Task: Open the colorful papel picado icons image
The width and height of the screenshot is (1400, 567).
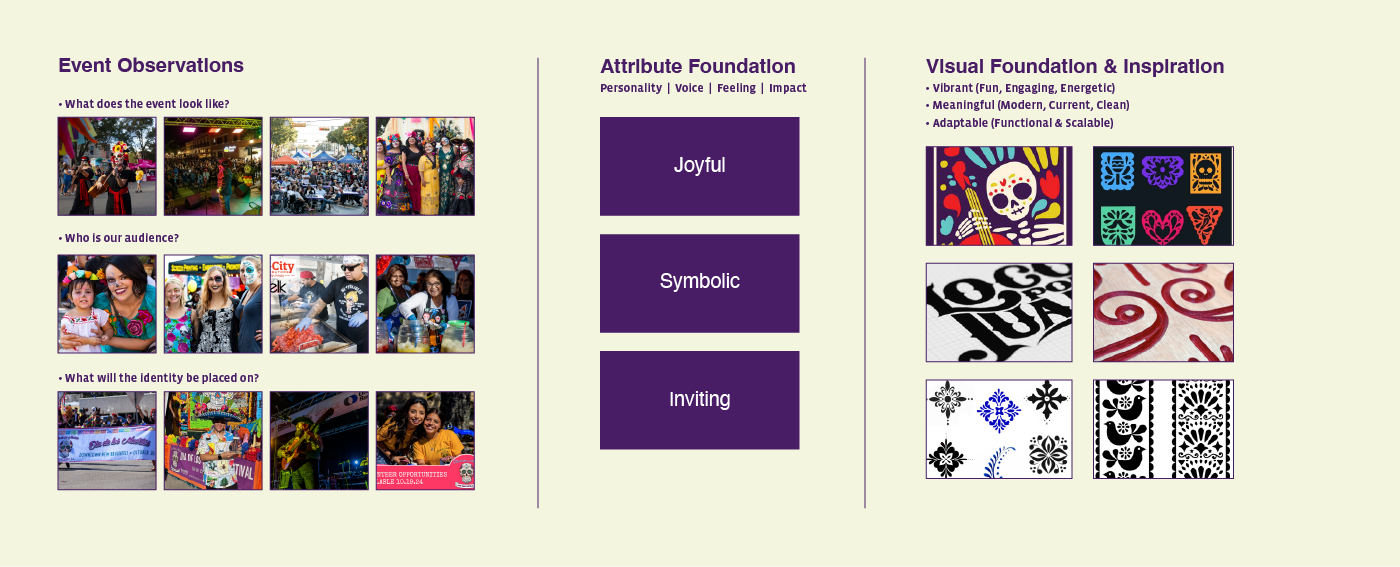Action: pos(1163,196)
